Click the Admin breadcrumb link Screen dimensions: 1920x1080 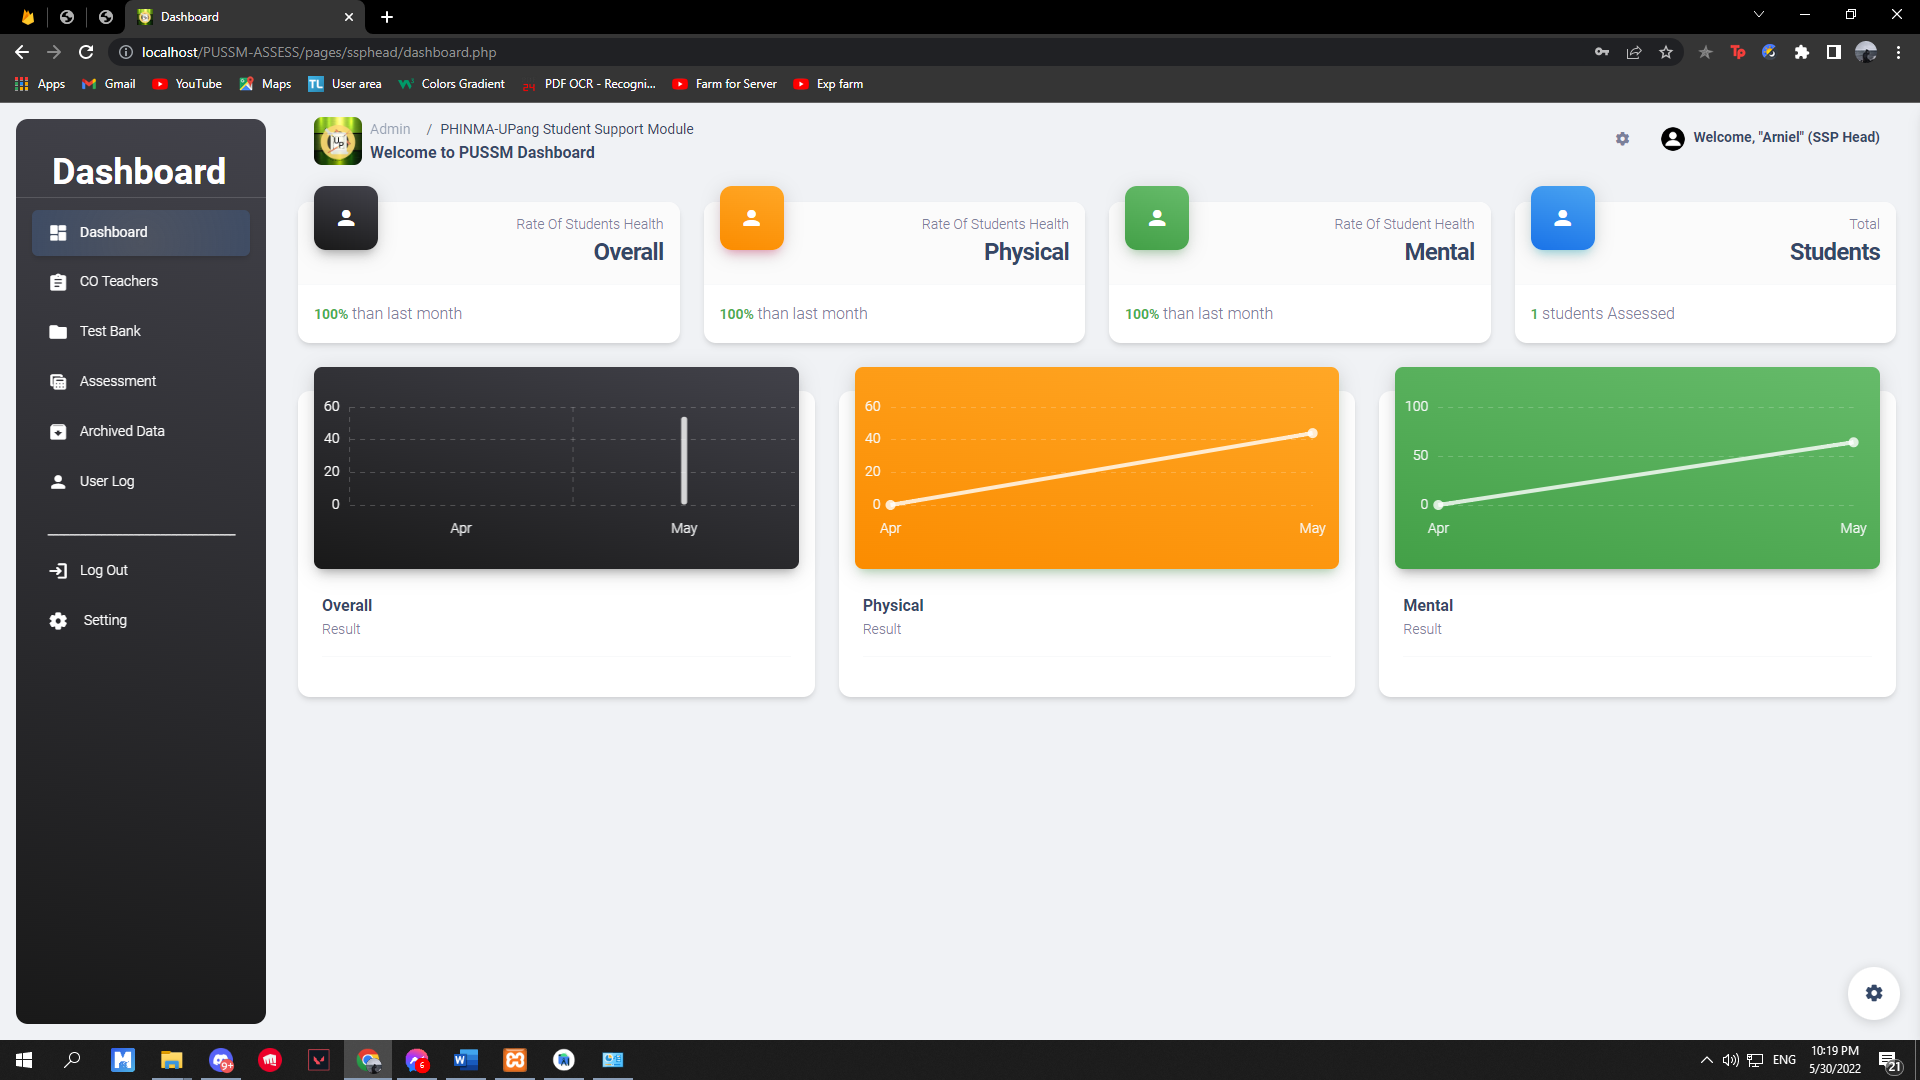(x=390, y=129)
